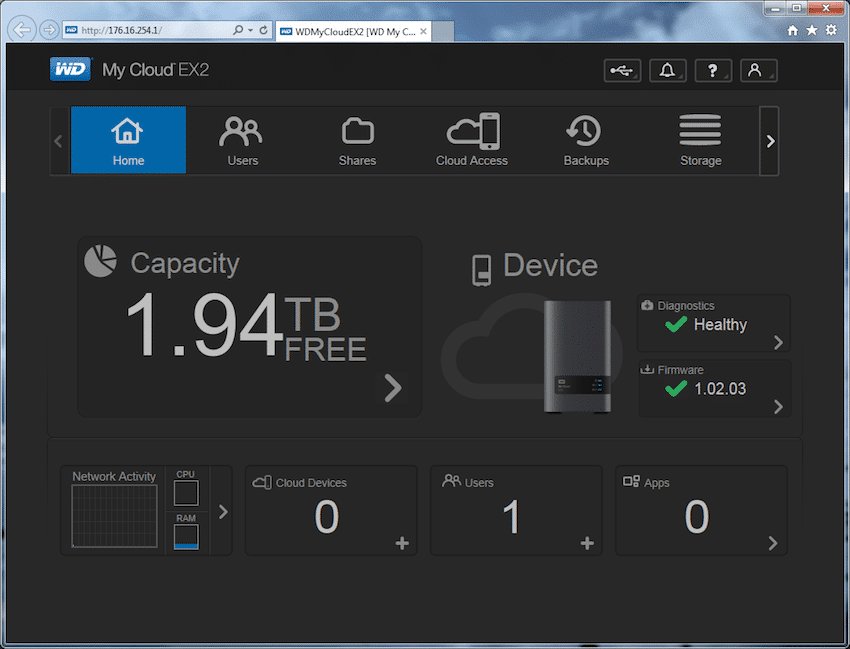Open the Backups section
Viewport: 850px width, 649px height.
click(x=586, y=140)
